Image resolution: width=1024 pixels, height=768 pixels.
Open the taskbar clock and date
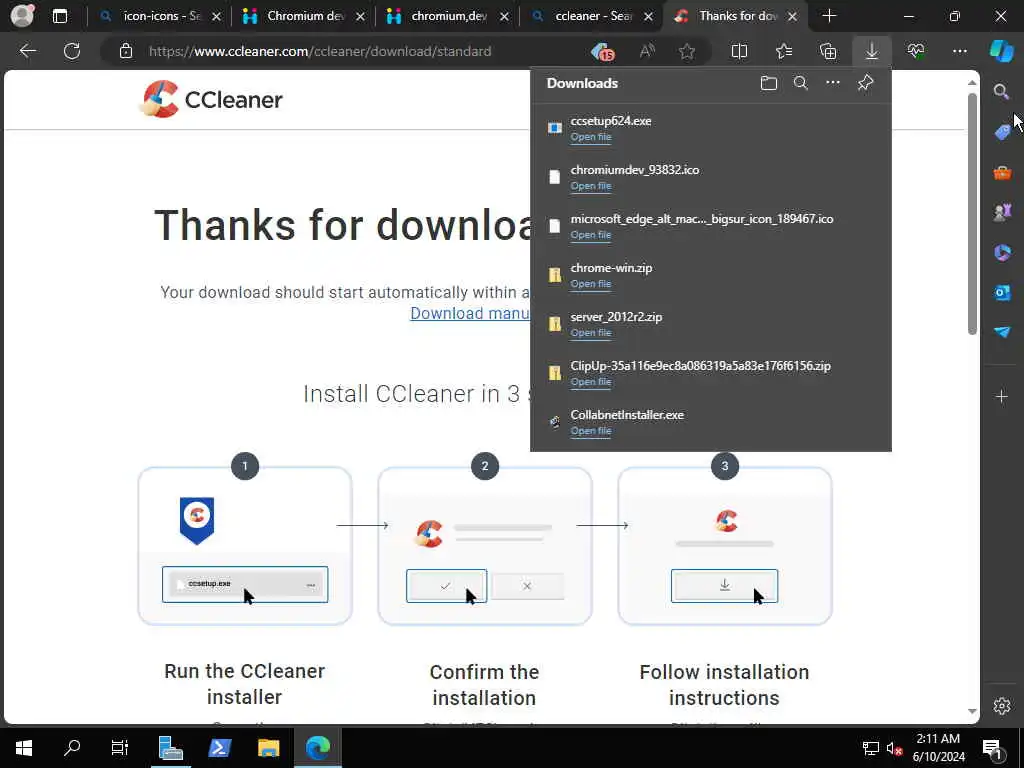[x=938, y=748]
